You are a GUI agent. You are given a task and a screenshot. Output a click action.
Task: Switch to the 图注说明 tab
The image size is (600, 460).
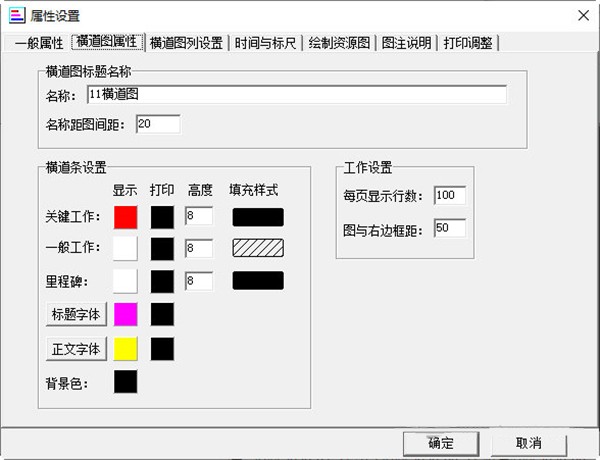[x=406, y=42]
